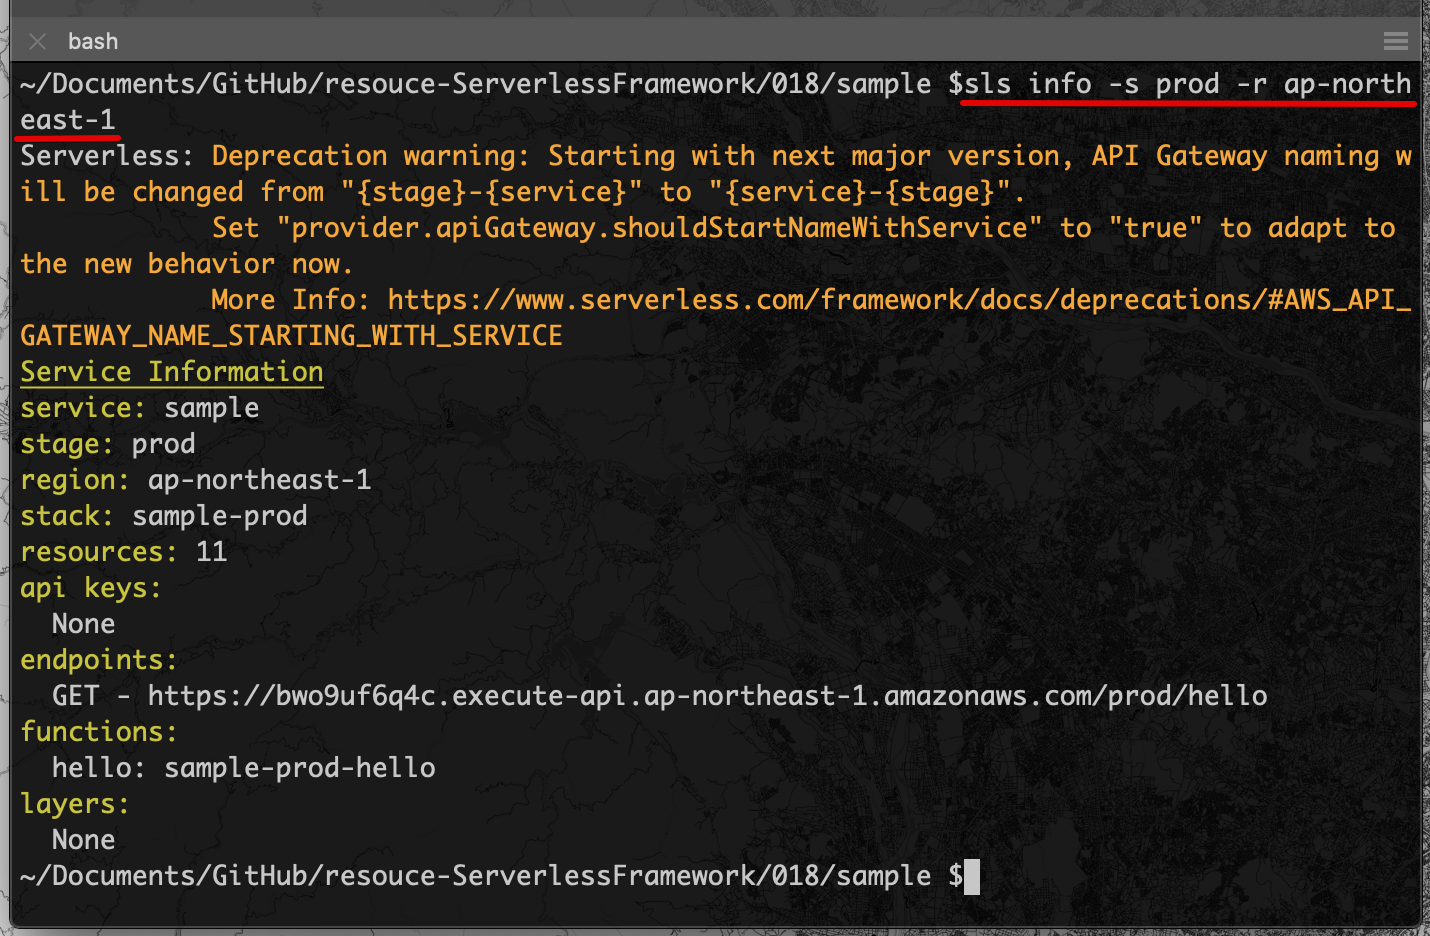Screen dimensions: 1430x936
Task: Open the hamburger menu in title bar
Action: coord(1396,41)
